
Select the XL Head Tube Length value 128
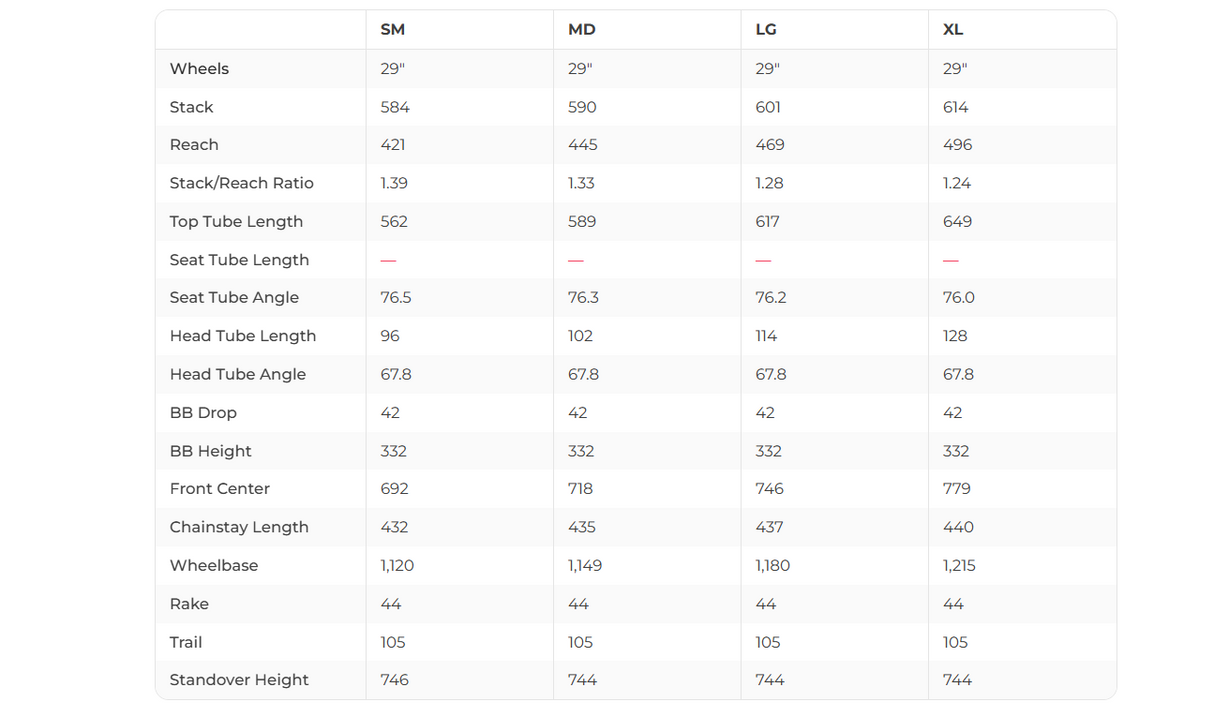[955, 336]
